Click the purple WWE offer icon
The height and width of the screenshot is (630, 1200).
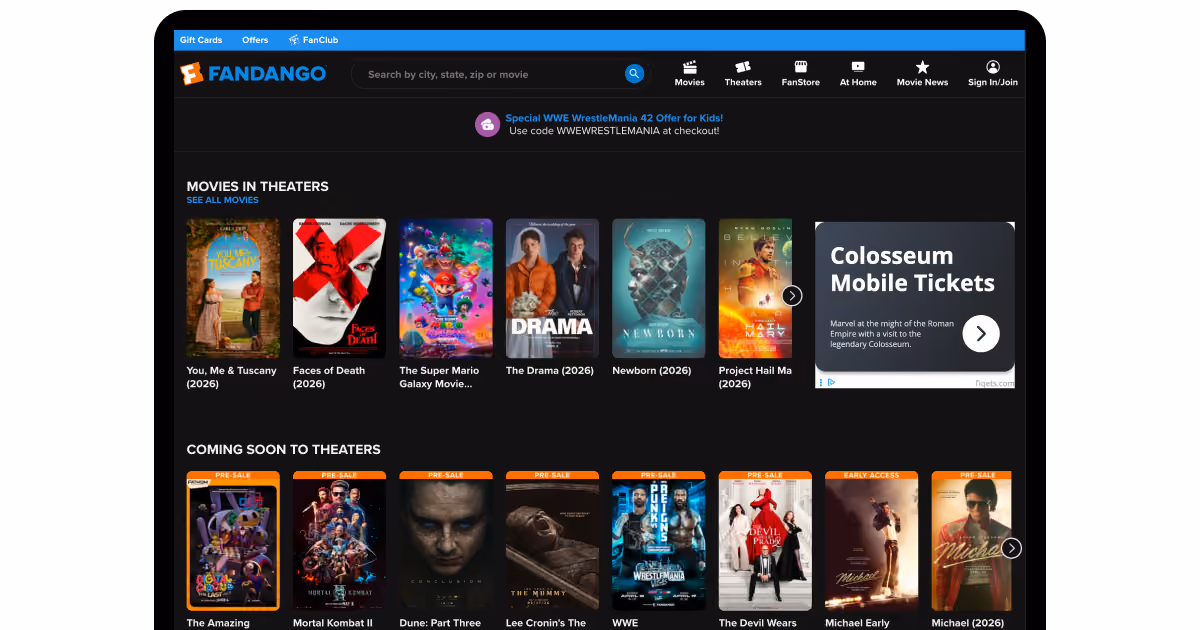click(487, 125)
